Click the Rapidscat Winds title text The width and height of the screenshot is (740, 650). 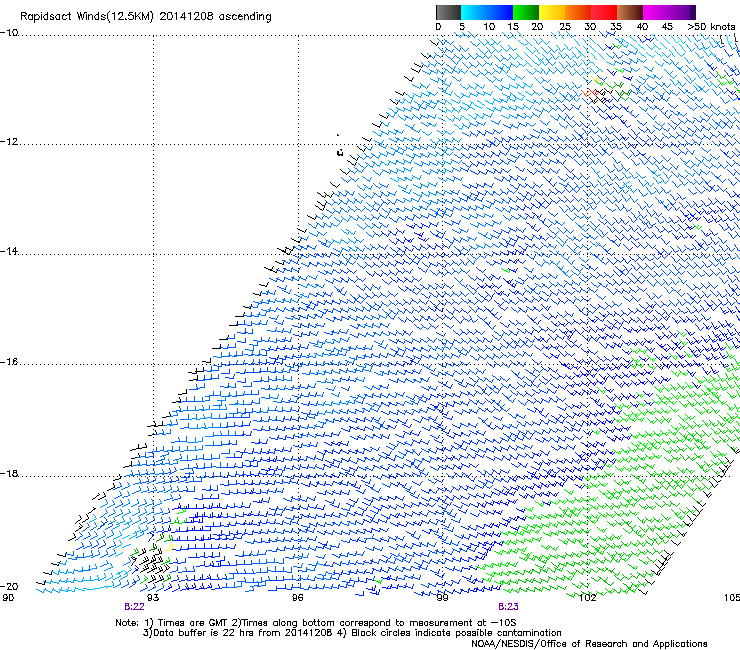(146, 17)
